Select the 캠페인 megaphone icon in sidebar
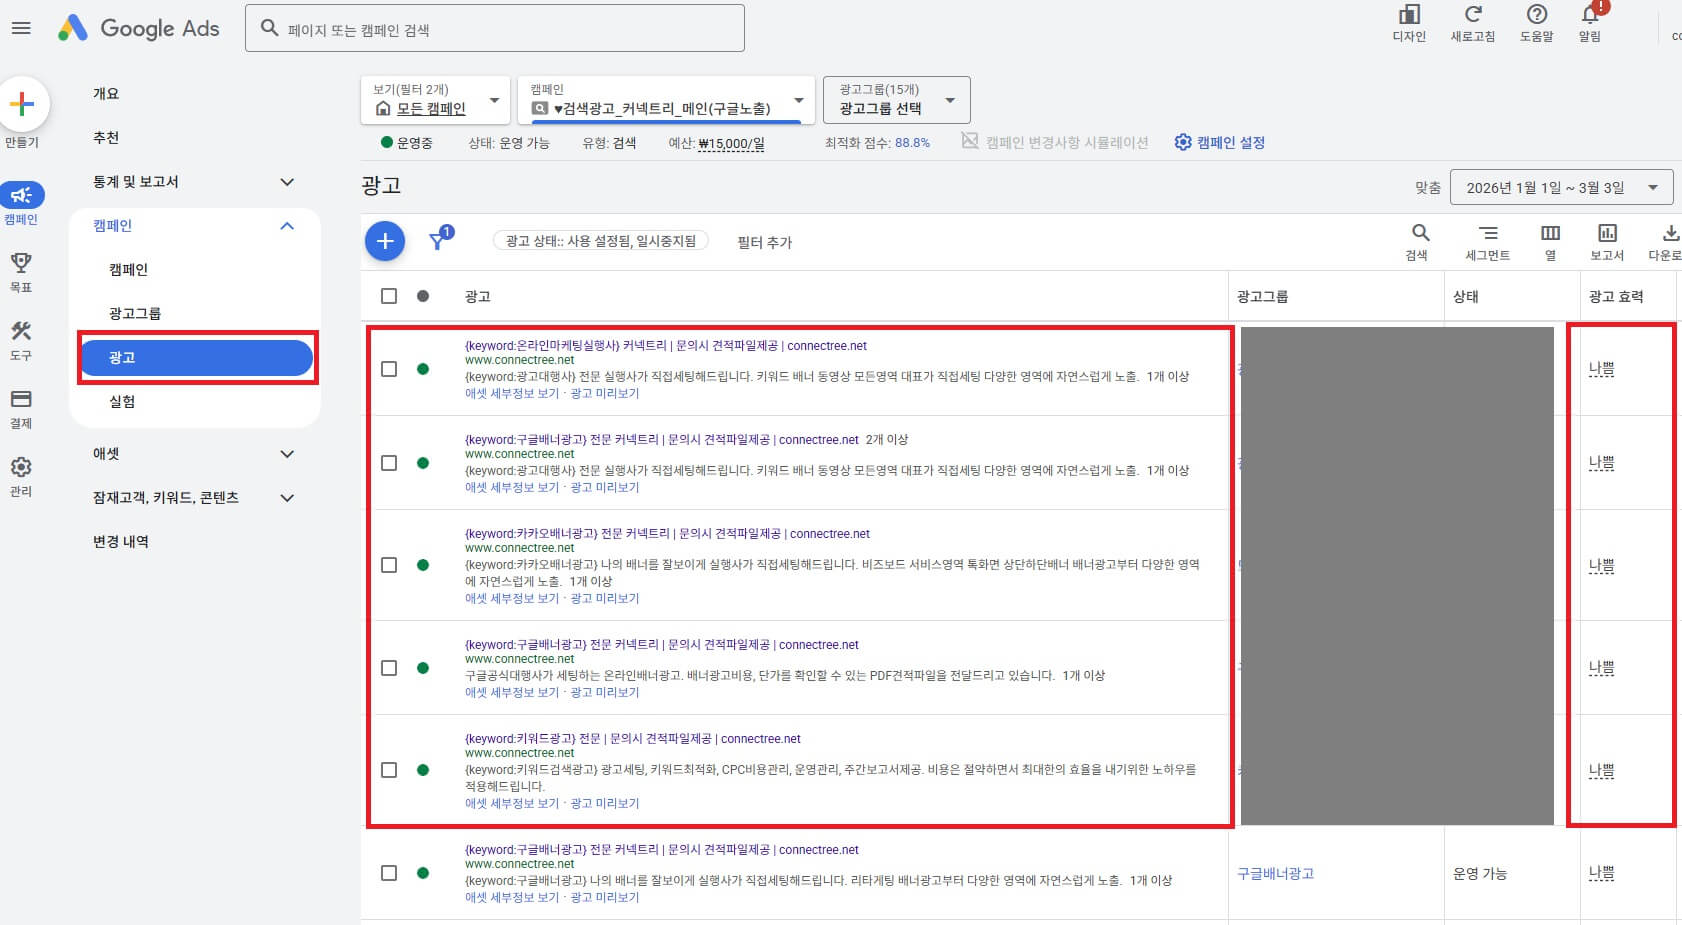 [x=21, y=195]
